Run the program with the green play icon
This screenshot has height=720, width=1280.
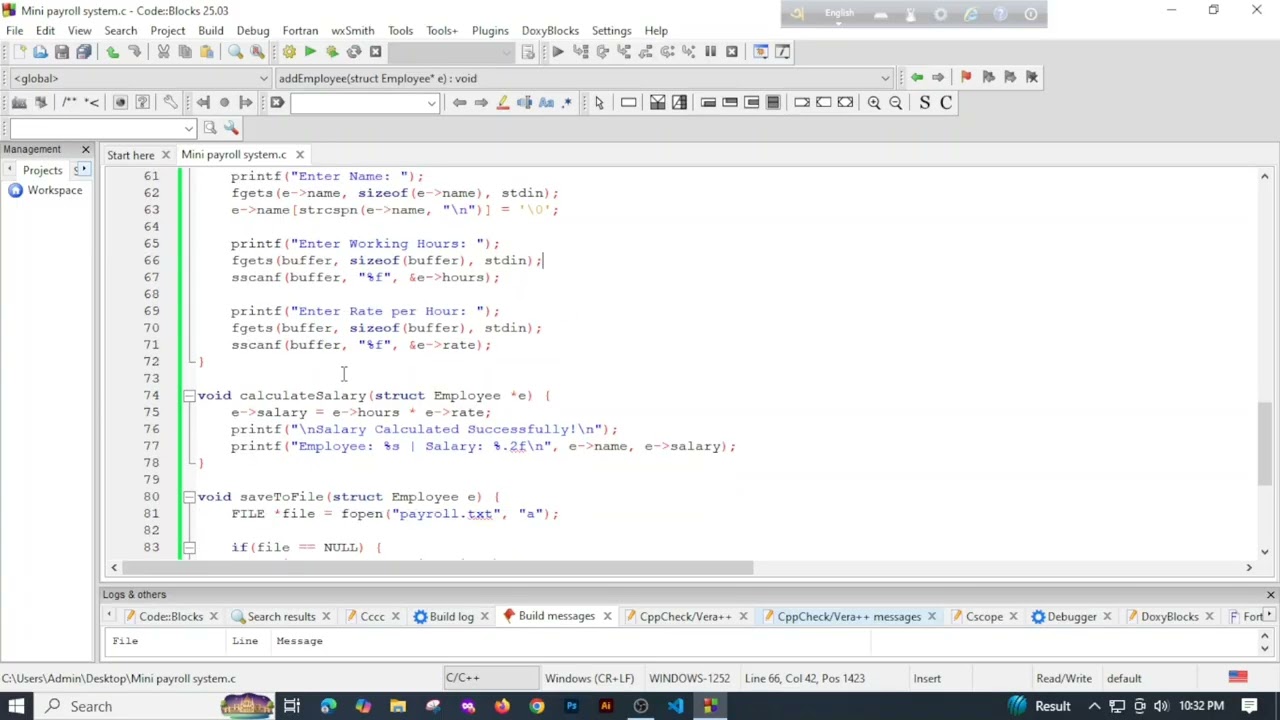310,52
